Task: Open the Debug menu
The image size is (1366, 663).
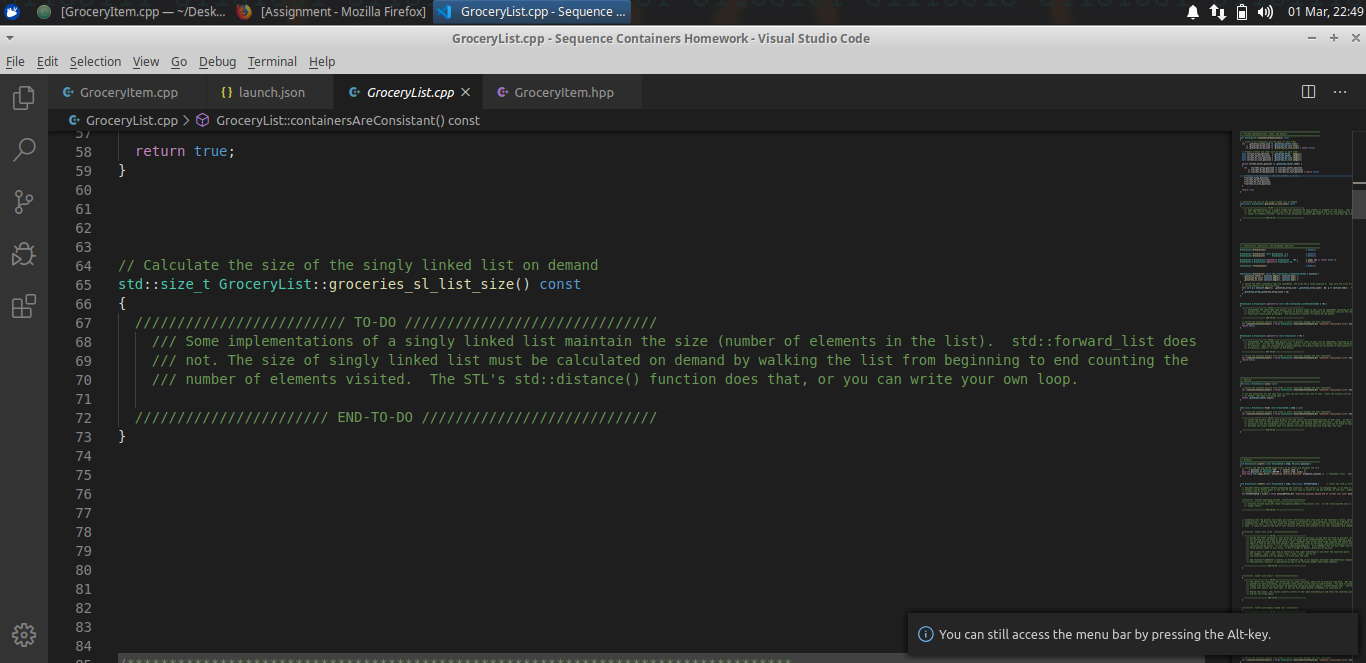Action: (217, 61)
